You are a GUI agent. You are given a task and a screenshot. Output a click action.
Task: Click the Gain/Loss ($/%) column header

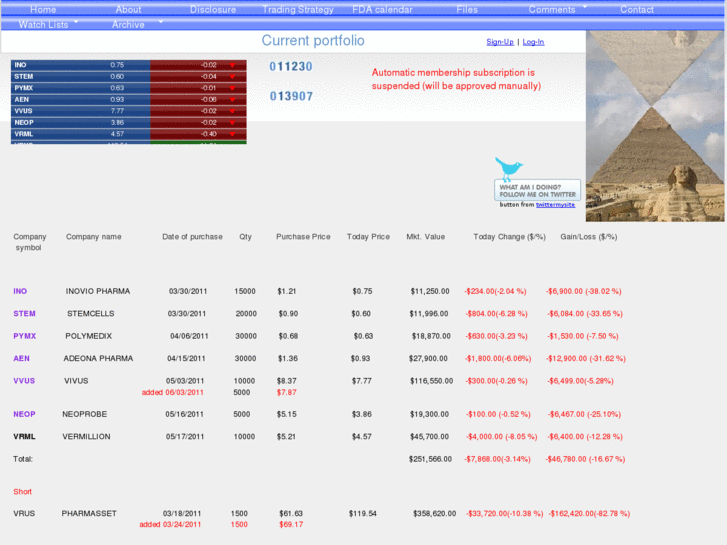[x=589, y=237]
